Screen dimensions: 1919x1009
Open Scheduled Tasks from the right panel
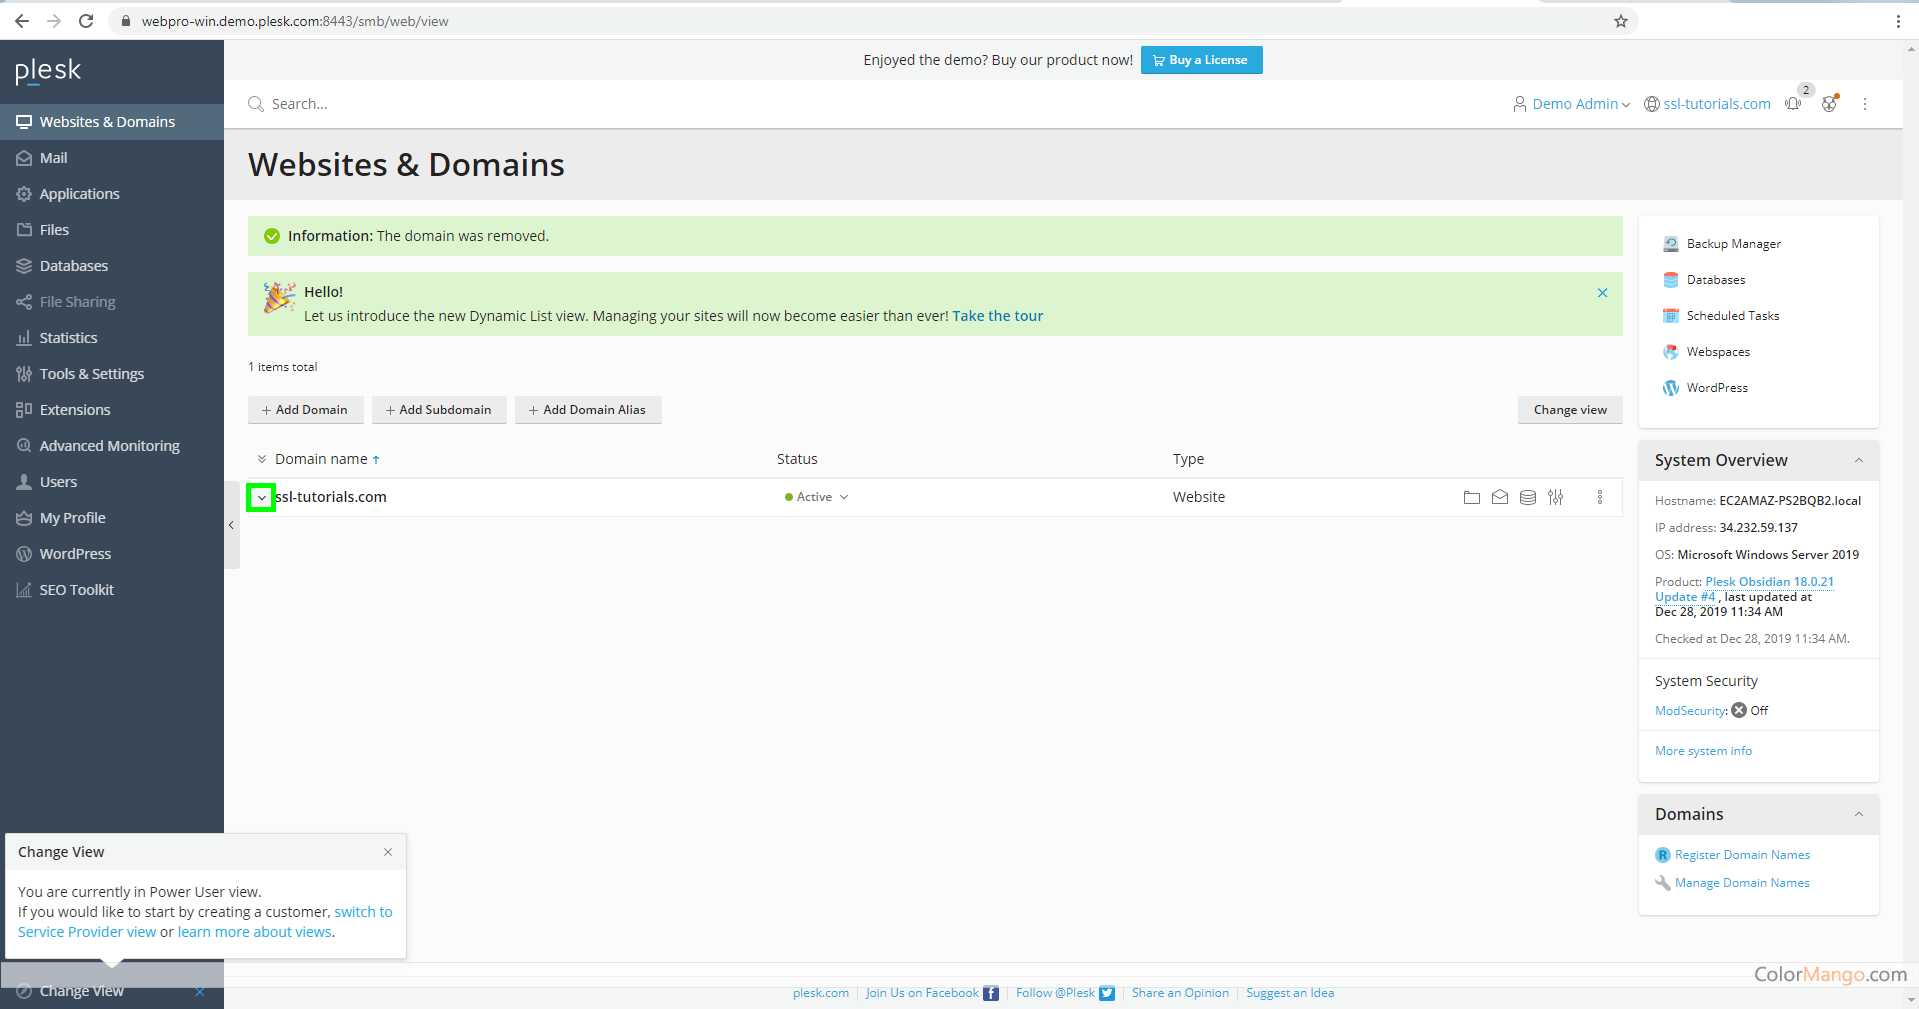pos(1732,315)
